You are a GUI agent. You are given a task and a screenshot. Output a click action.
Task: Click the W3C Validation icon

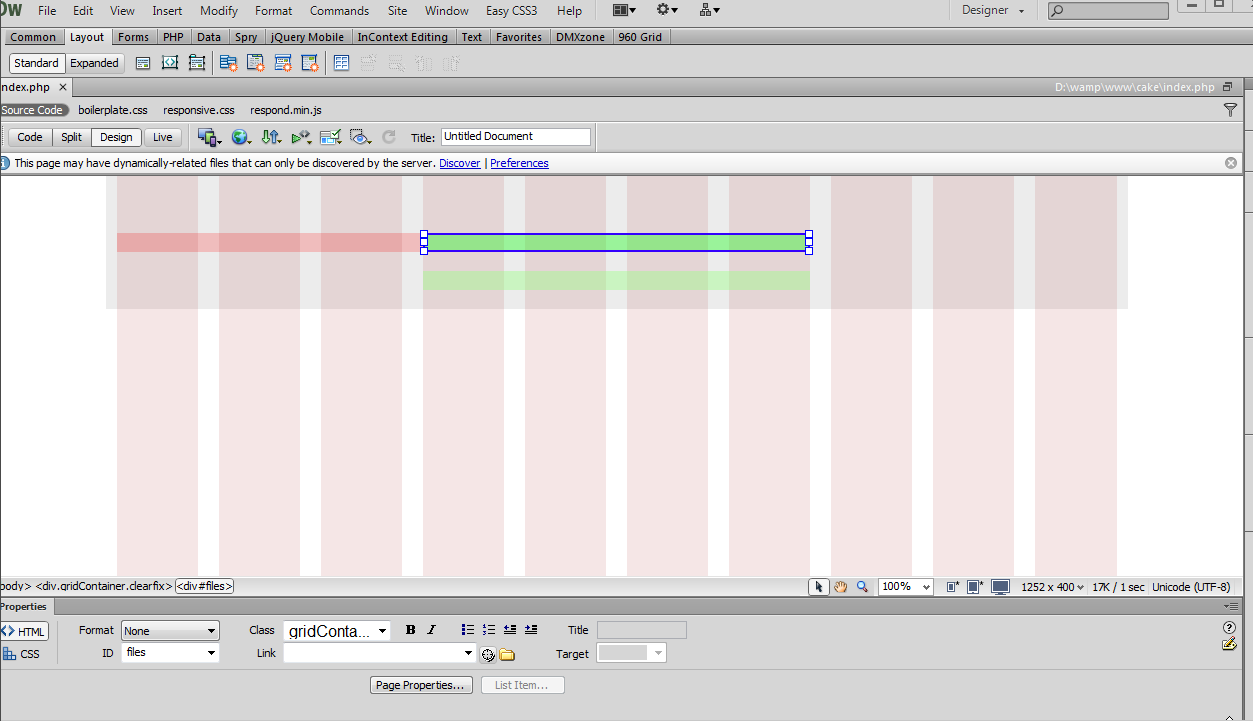[301, 137]
